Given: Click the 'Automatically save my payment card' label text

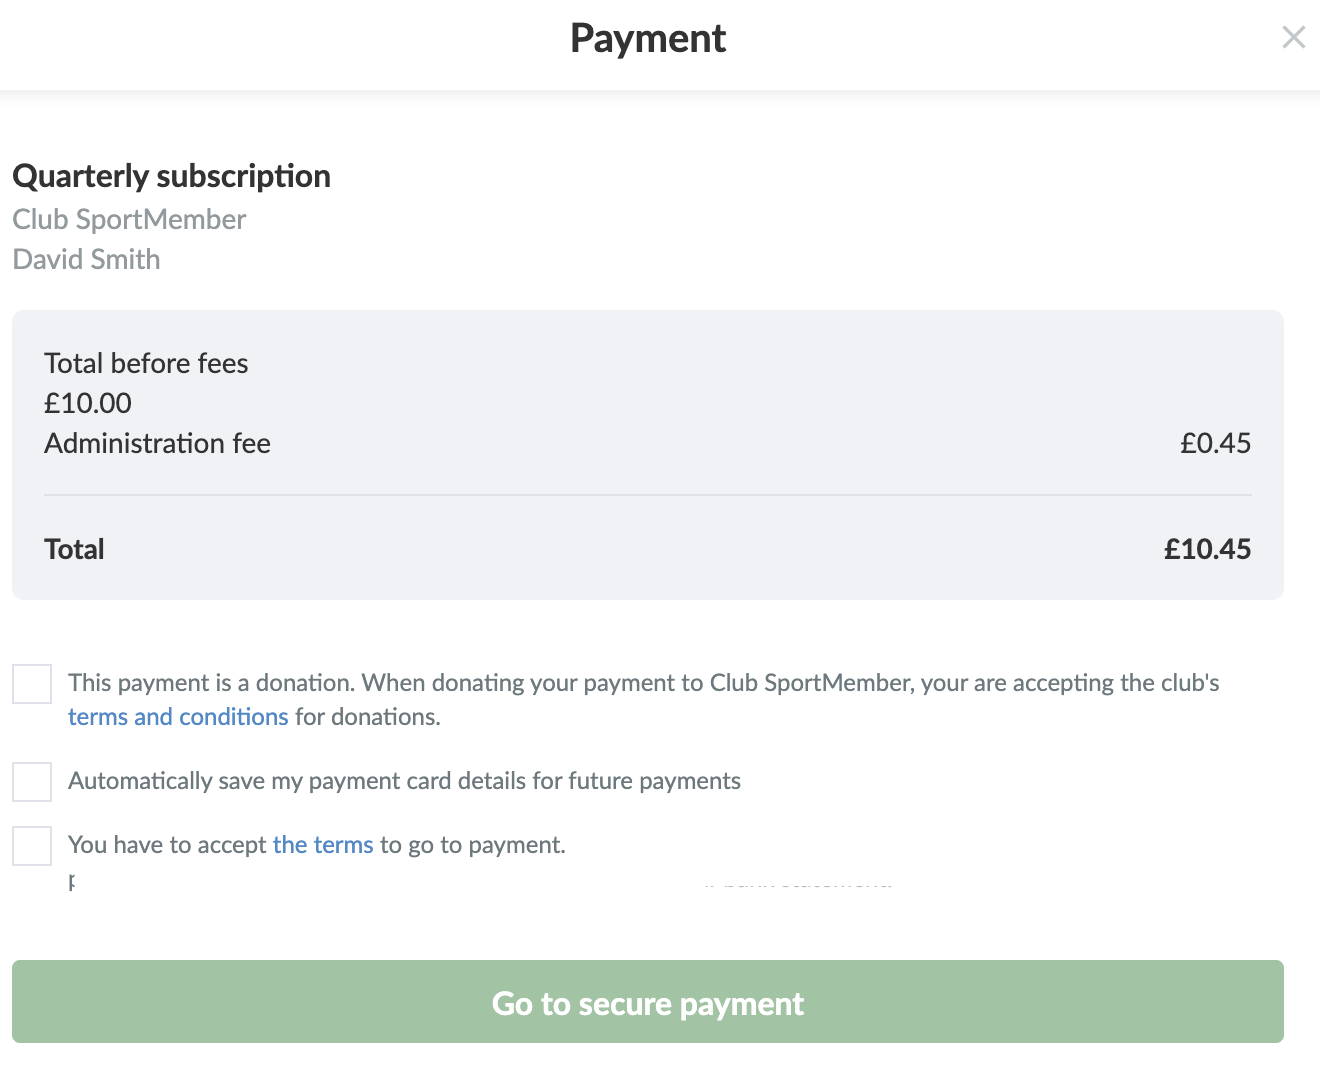Looking at the screenshot, I should click(x=404, y=781).
